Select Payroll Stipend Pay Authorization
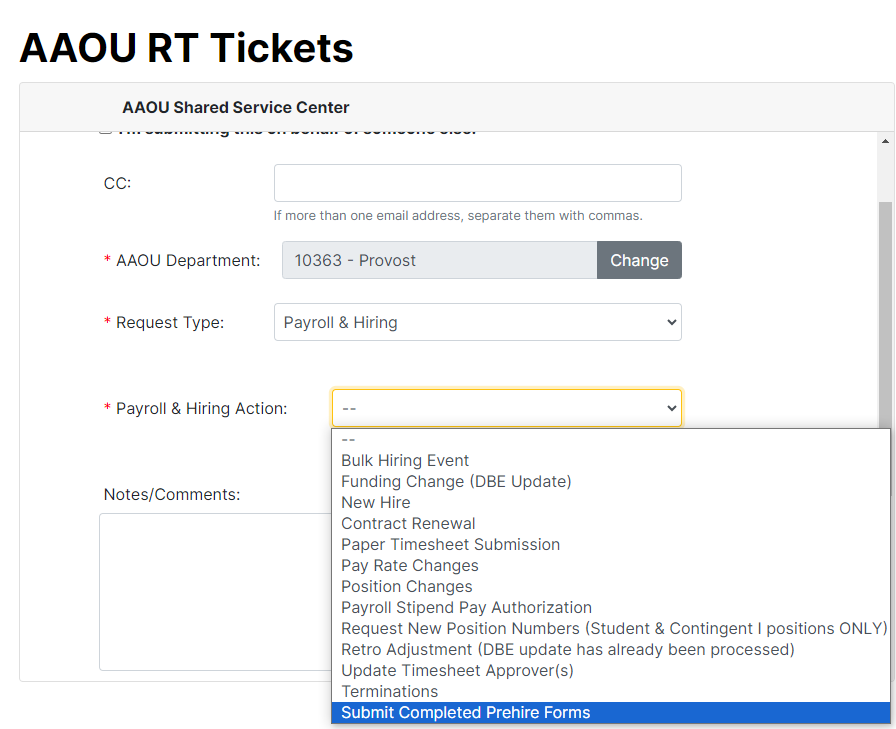Viewport: 896px width, 729px height. click(466, 607)
